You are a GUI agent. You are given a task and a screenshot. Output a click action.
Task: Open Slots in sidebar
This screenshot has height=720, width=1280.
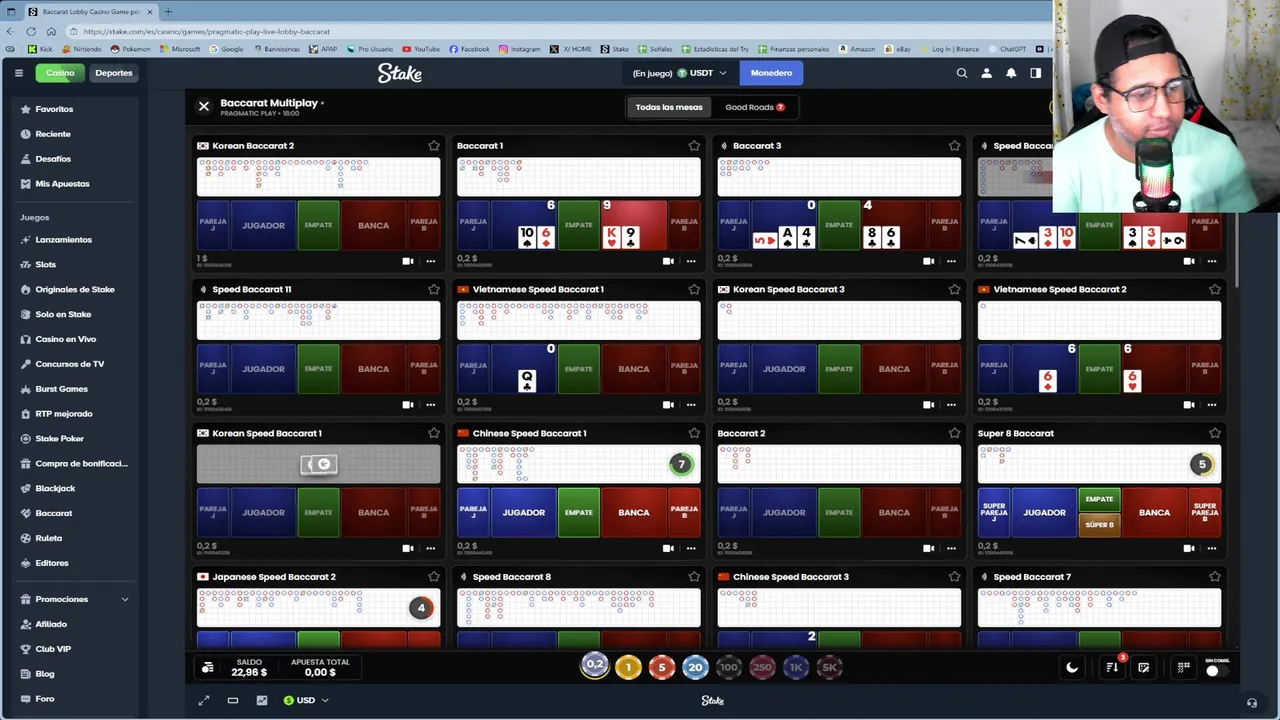45,264
